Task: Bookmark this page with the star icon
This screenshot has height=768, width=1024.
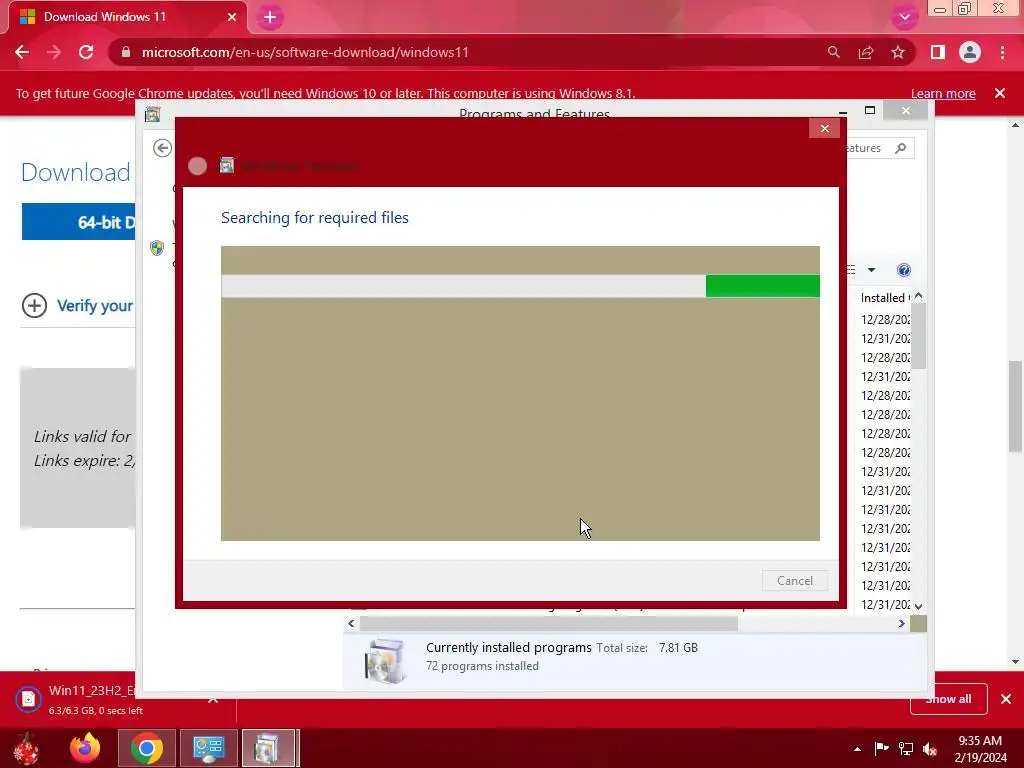Action: click(898, 52)
